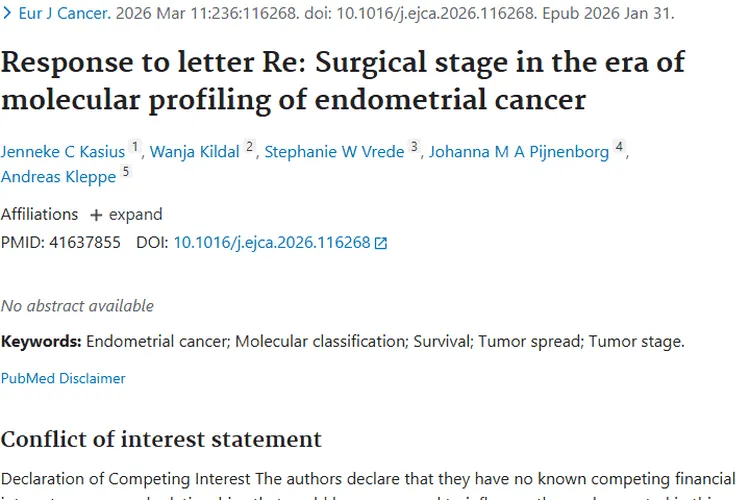Click the chevron before Eur J Cancer
Screen dimensions: 750x500
tap(7, 14)
